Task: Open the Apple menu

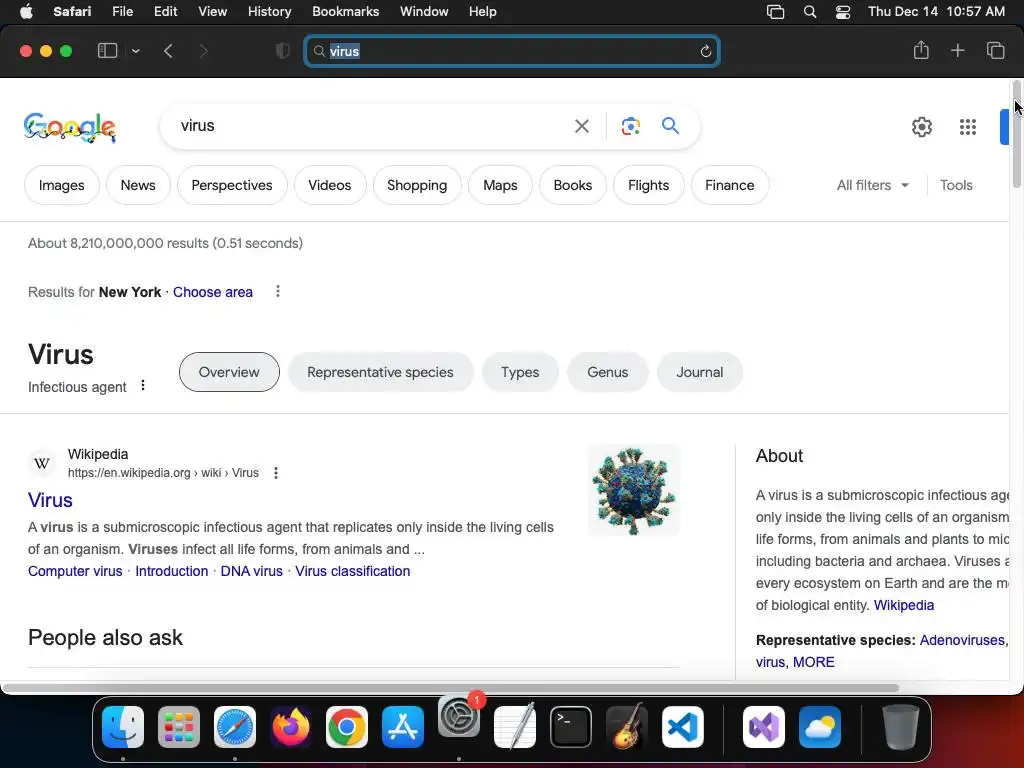Action: coord(26,11)
